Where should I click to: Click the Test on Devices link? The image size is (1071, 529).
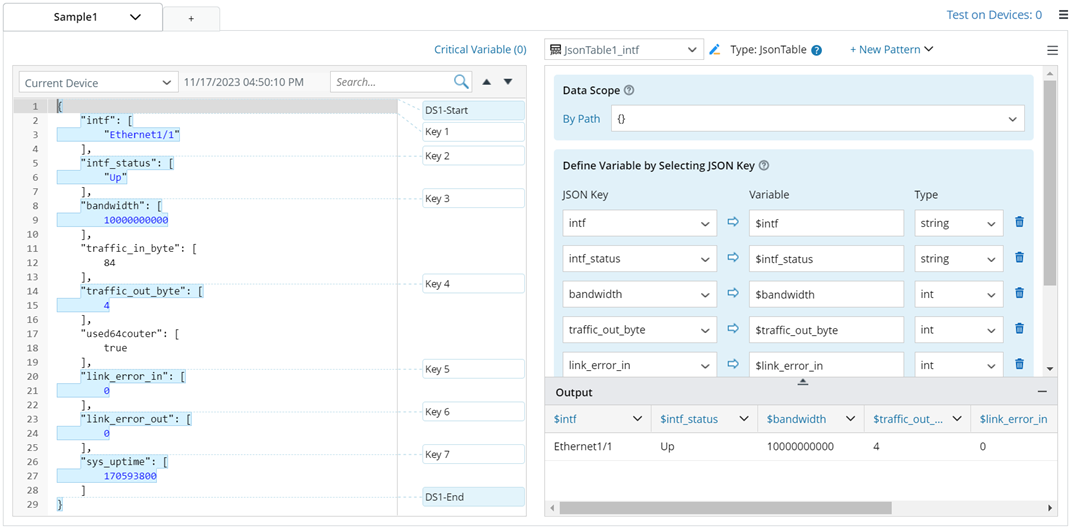point(994,15)
